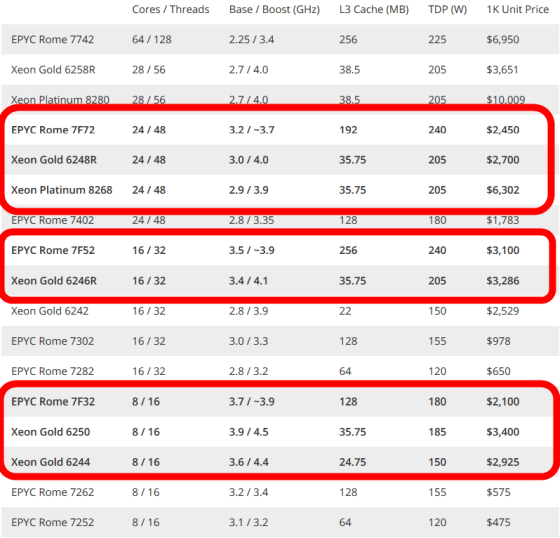Click the '3.0 / 3.3' clock cell
The image size is (560, 538).
[x=249, y=341]
